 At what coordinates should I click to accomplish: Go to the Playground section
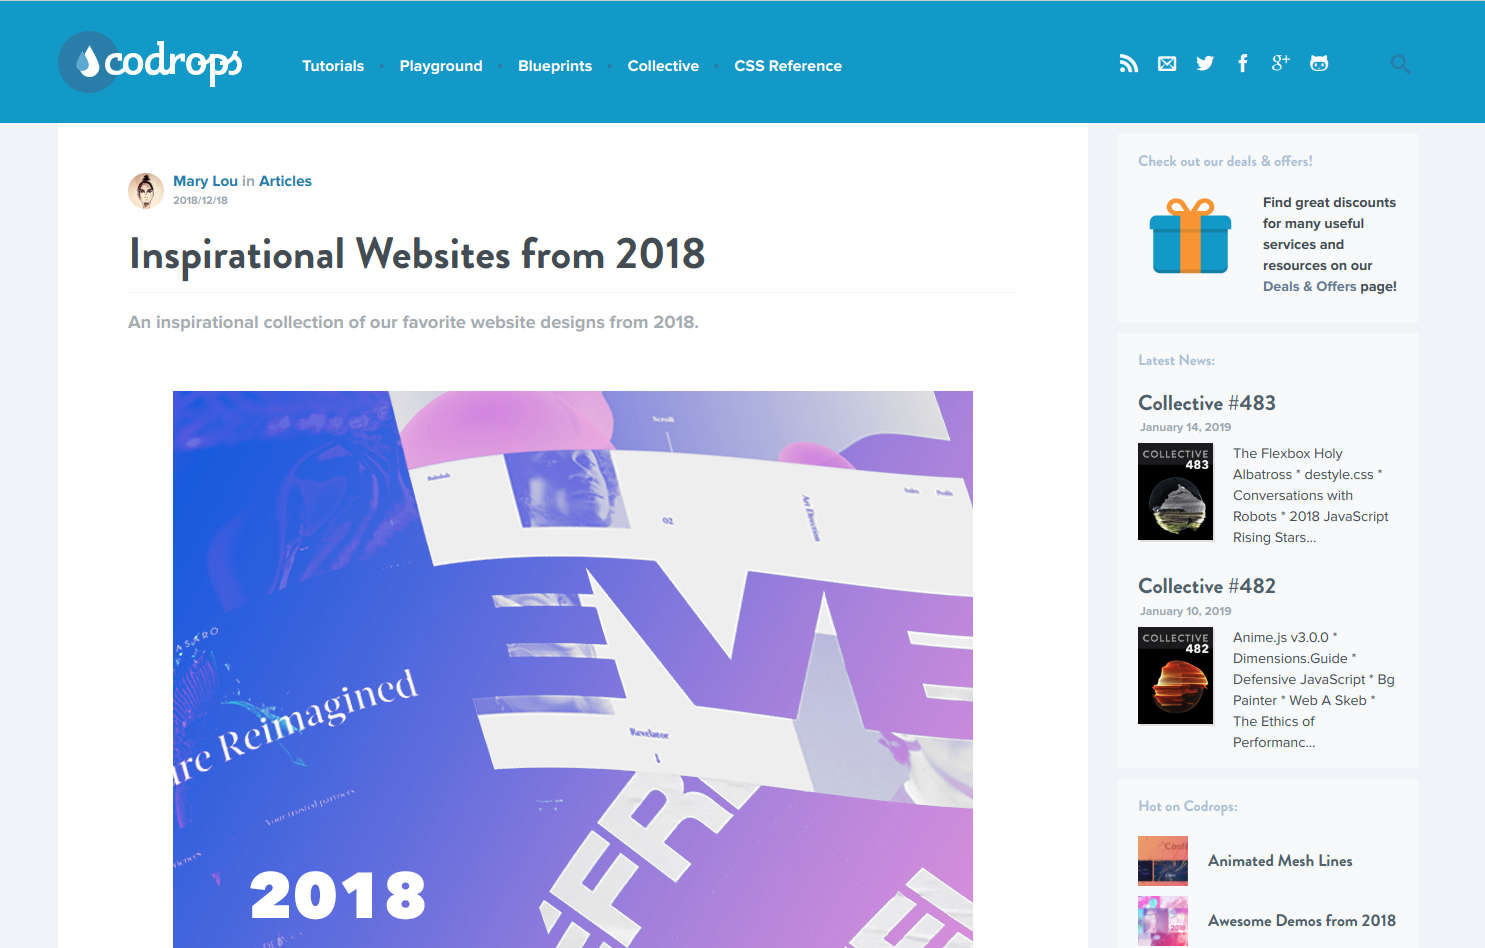(x=441, y=66)
